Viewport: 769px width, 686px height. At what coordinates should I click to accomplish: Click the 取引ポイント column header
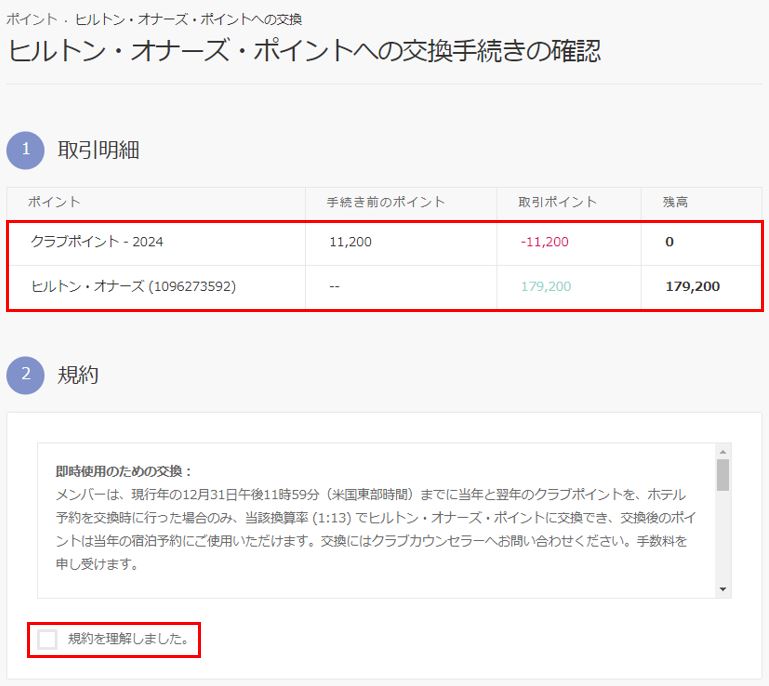pos(558,202)
